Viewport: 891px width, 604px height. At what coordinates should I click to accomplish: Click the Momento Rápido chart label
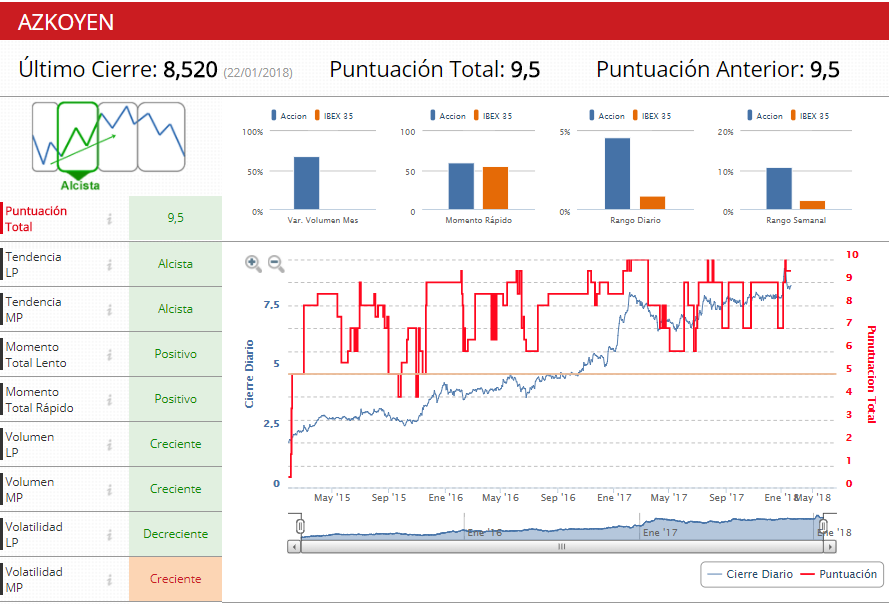pos(478,220)
